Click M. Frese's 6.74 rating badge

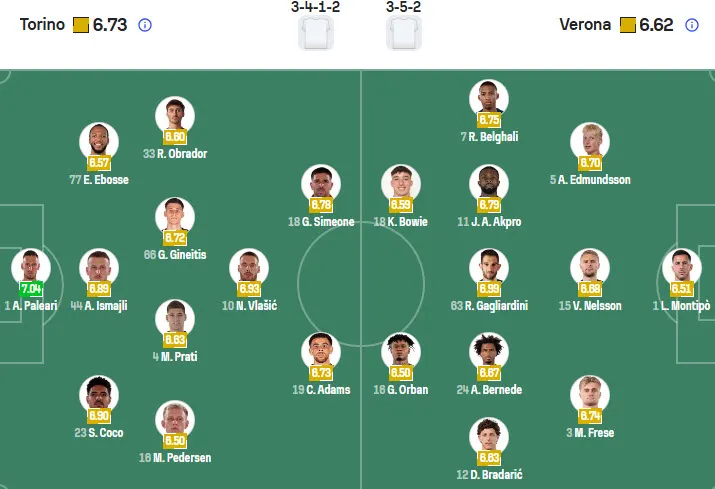coord(590,416)
